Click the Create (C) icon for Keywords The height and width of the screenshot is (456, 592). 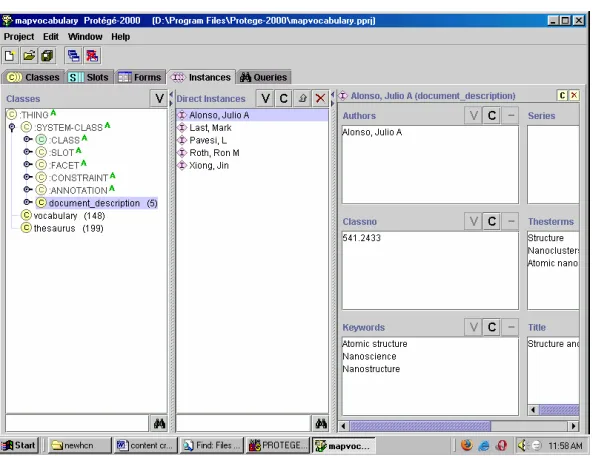click(492, 327)
